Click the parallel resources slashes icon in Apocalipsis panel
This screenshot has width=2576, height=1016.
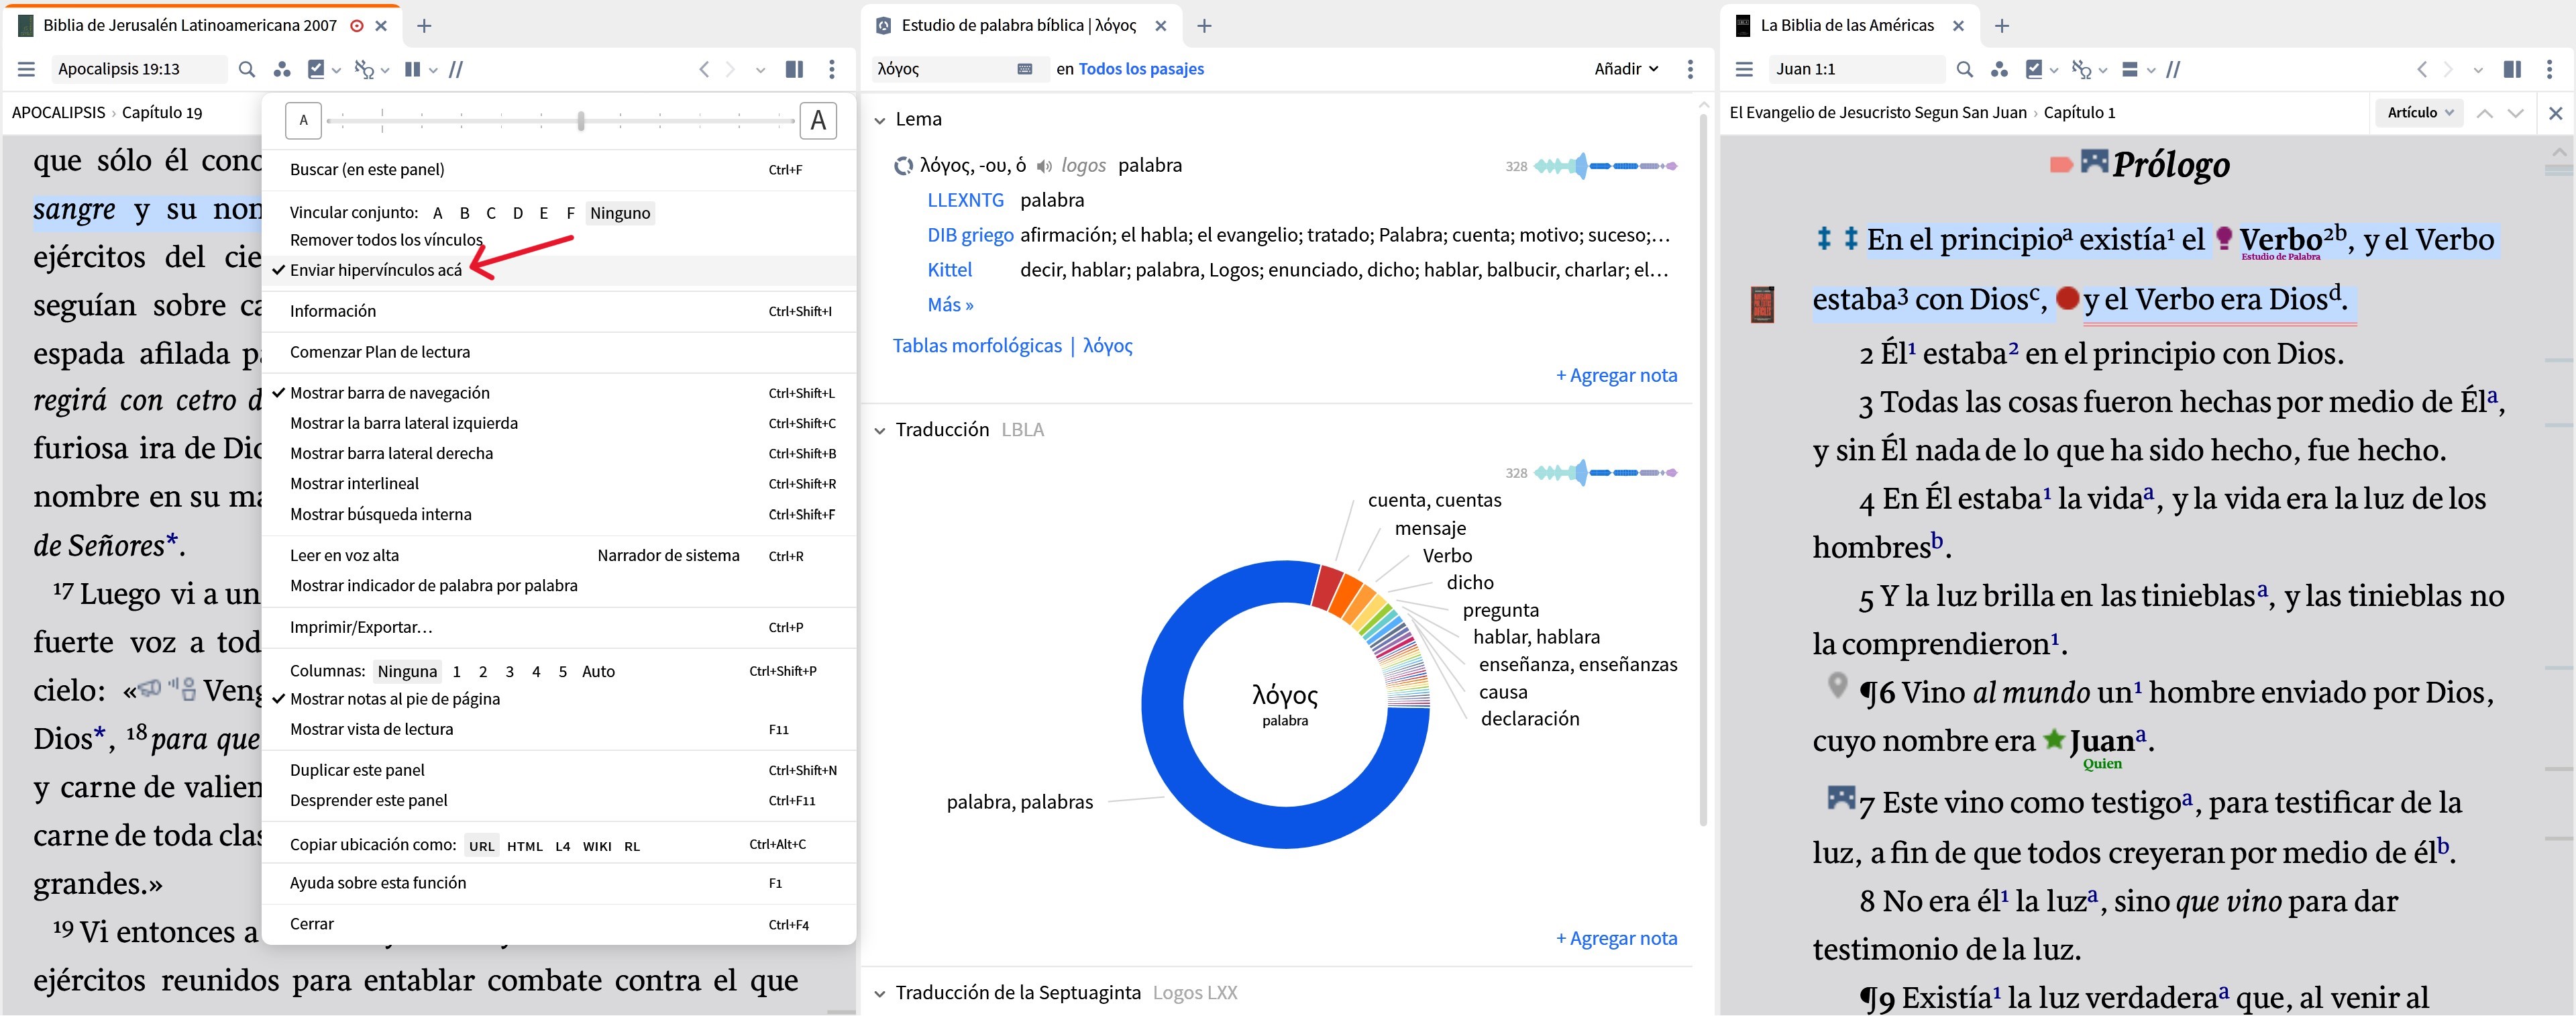(456, 69)
